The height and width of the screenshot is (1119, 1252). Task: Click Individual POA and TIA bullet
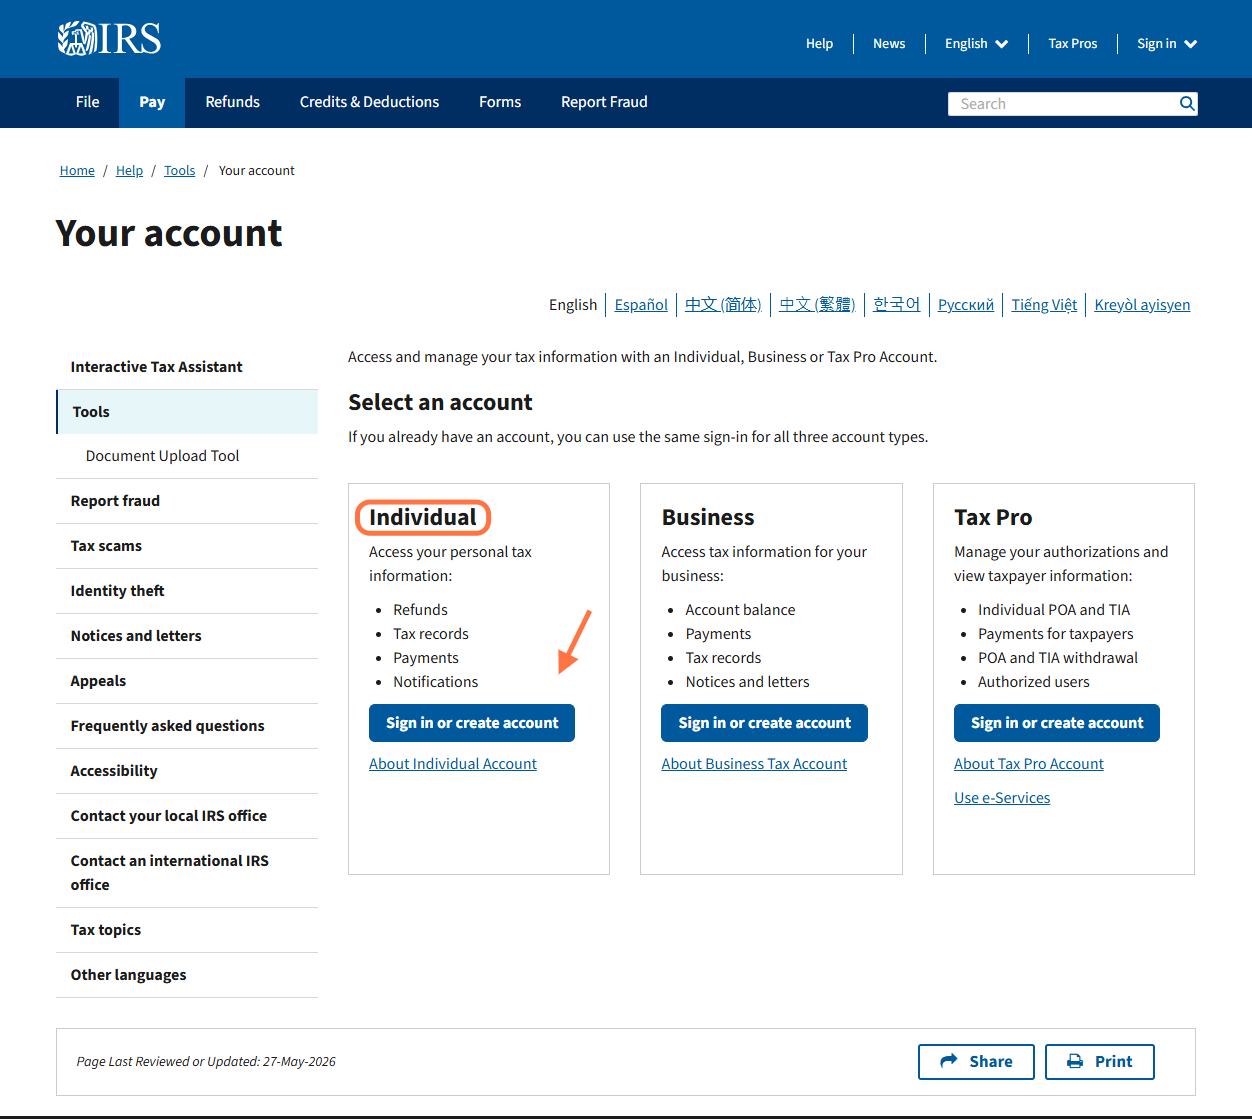click(x=1054, y=610)
